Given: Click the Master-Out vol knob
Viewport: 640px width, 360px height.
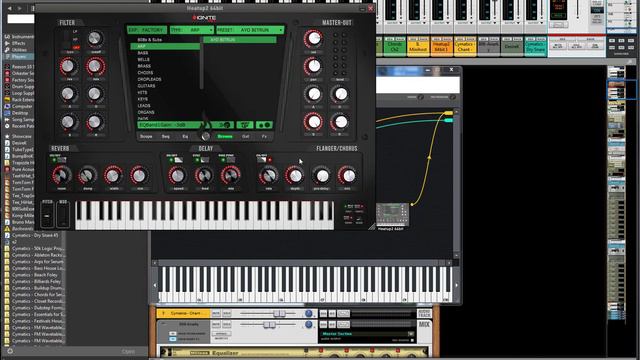Looking at the screenshot, I should [313, 39].
